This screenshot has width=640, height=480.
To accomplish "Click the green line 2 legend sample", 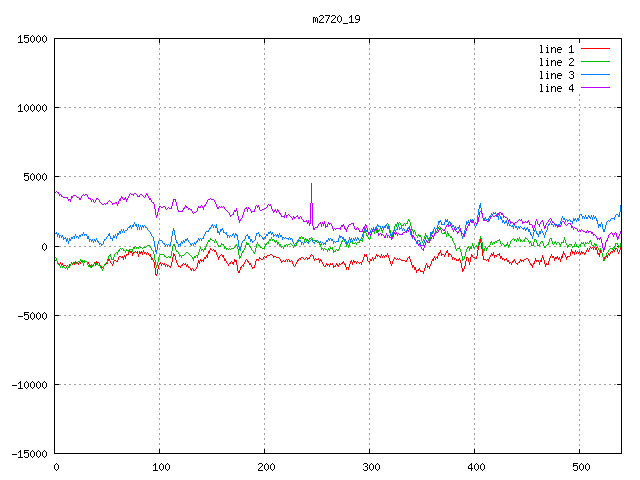I will pos(595,62).
